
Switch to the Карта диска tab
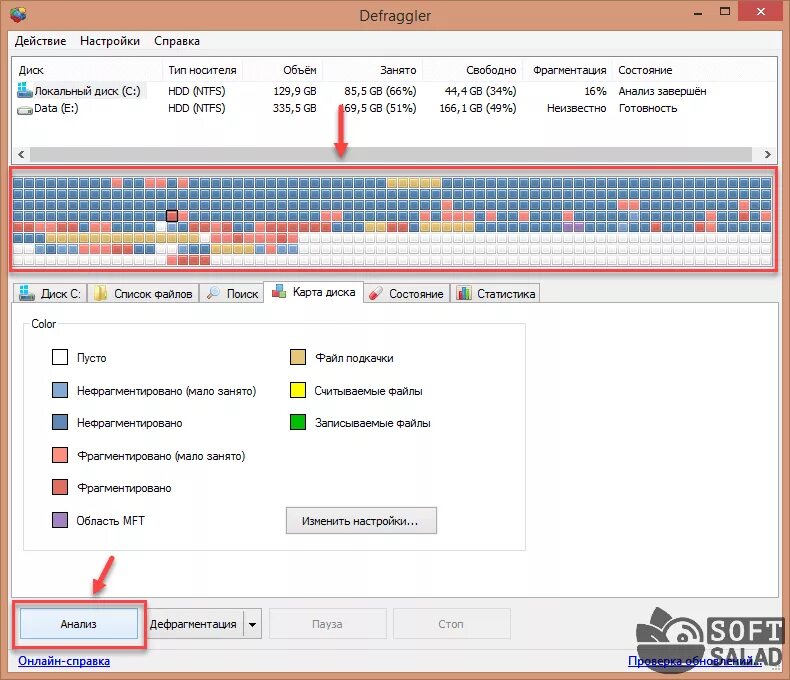click(x=313, y=292)
